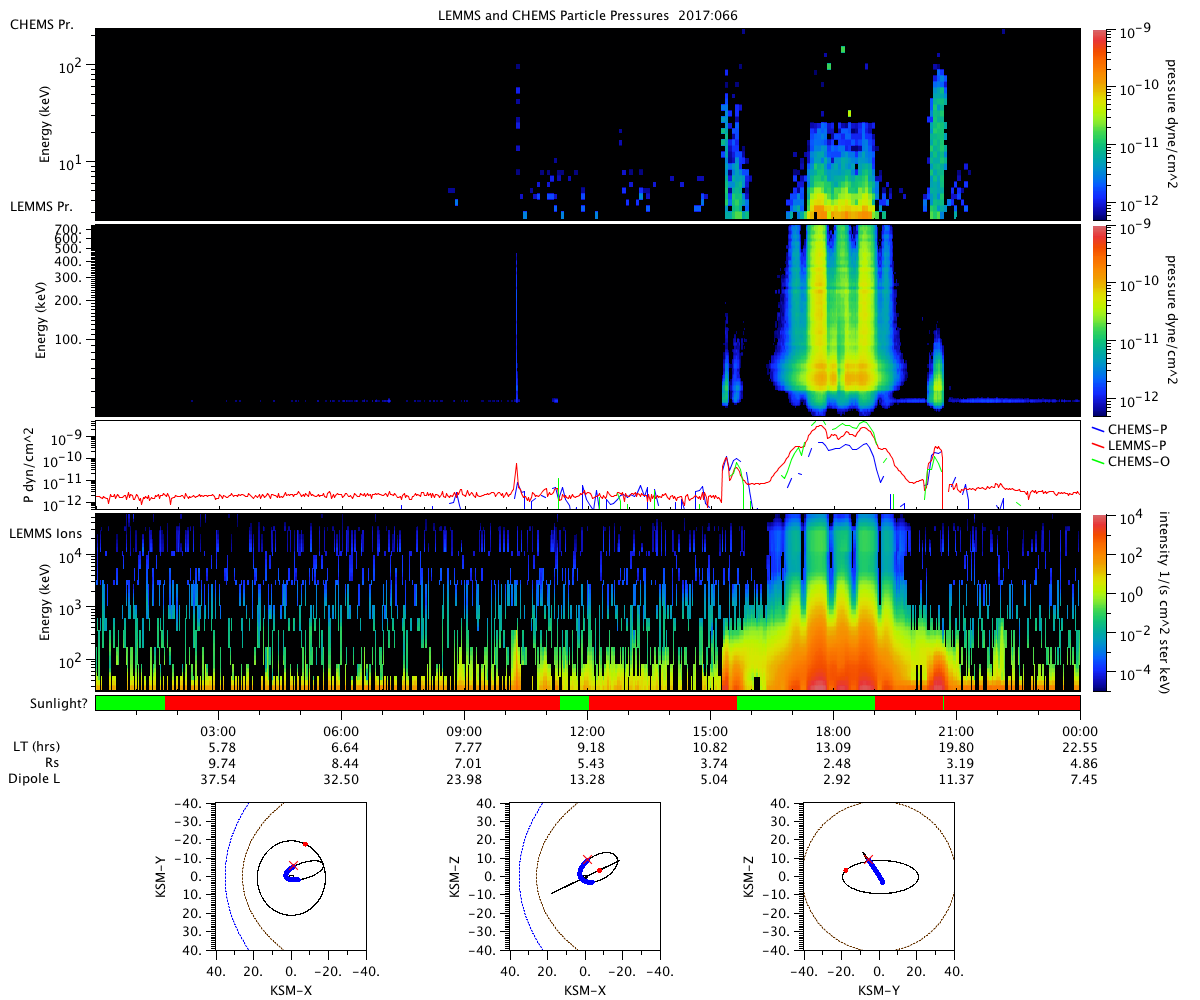Click the first green segment of the Sunlight bar

pos(130,703)
